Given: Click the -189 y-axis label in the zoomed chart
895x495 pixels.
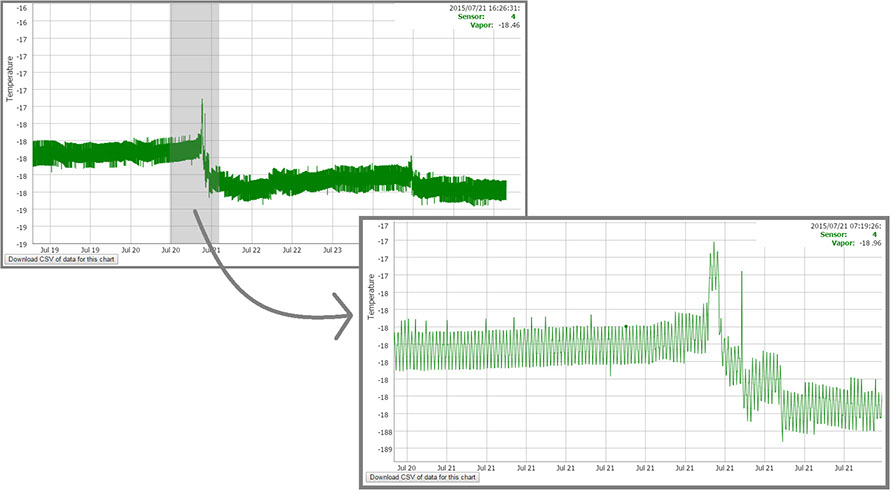Looking at the screenshot, I should coord(383,449).
